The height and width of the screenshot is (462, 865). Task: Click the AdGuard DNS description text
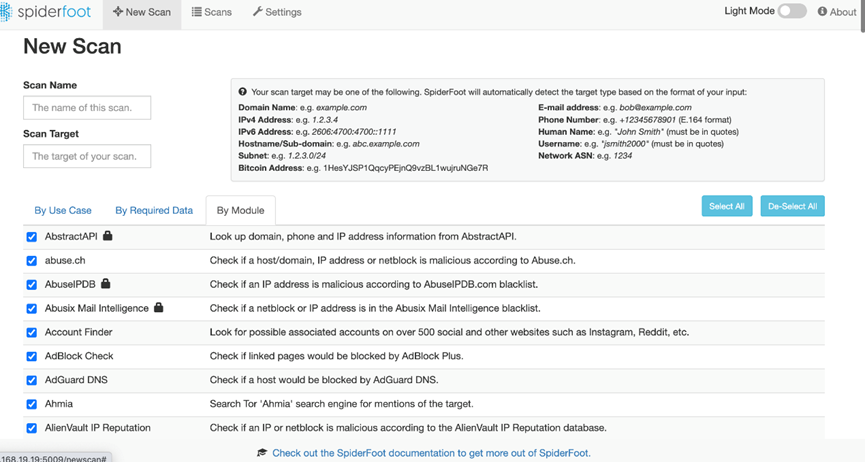(x=324, y=380)
